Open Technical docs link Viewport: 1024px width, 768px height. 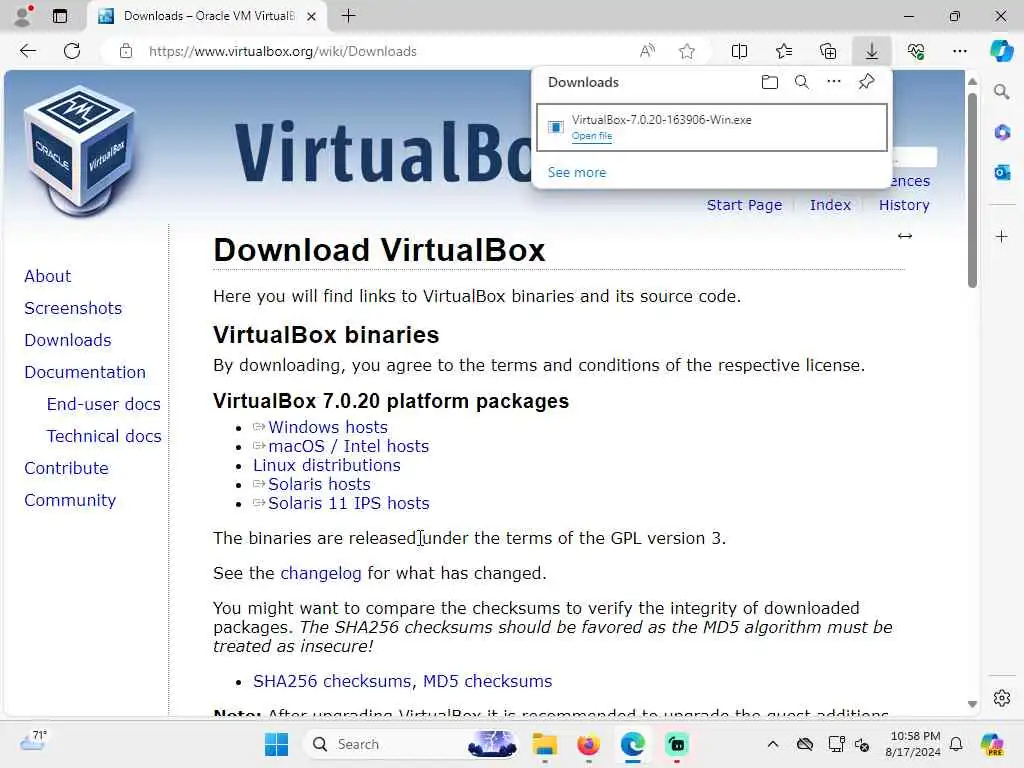[x=104, y=436]
